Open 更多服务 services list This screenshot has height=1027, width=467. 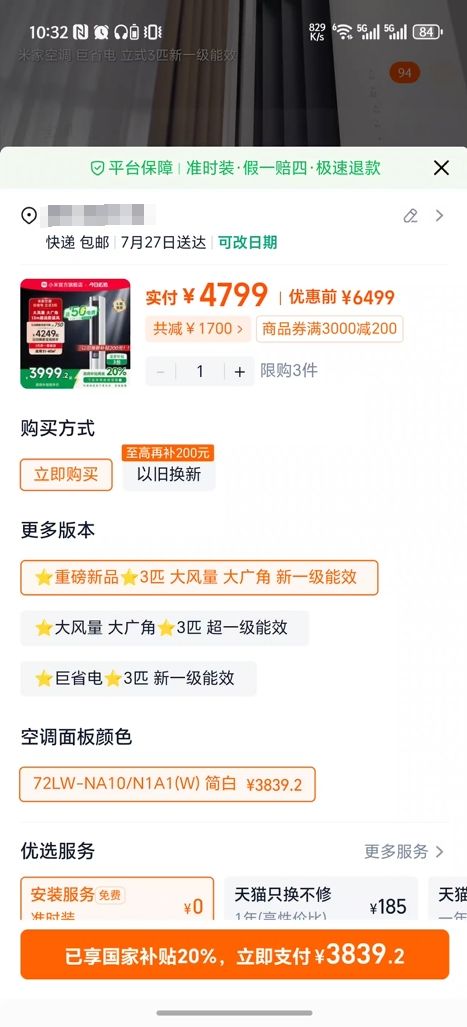[404, 851]
